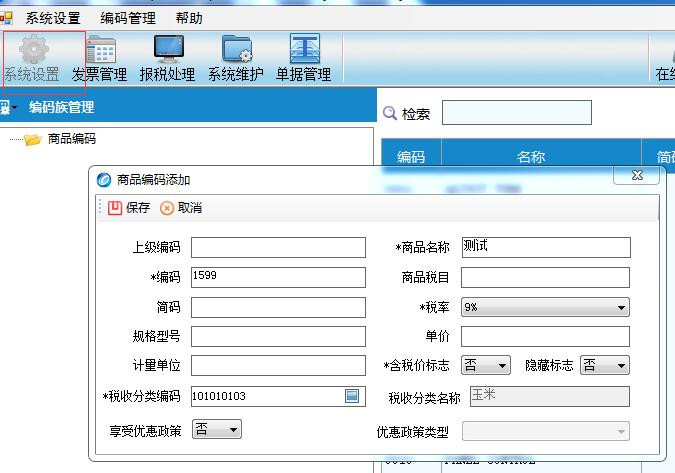Screen dimensions: 675x473
Task: Click the 保存 save icon in dialog
Action: pyautogui.click(x=115, y=208)
